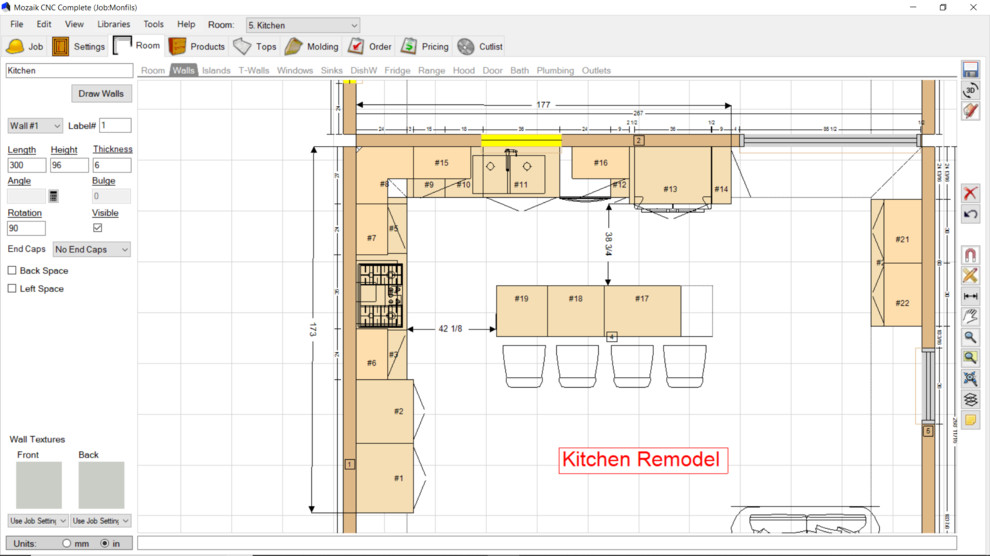
Task: Select the hand pan tool
Action: (970, 317)
